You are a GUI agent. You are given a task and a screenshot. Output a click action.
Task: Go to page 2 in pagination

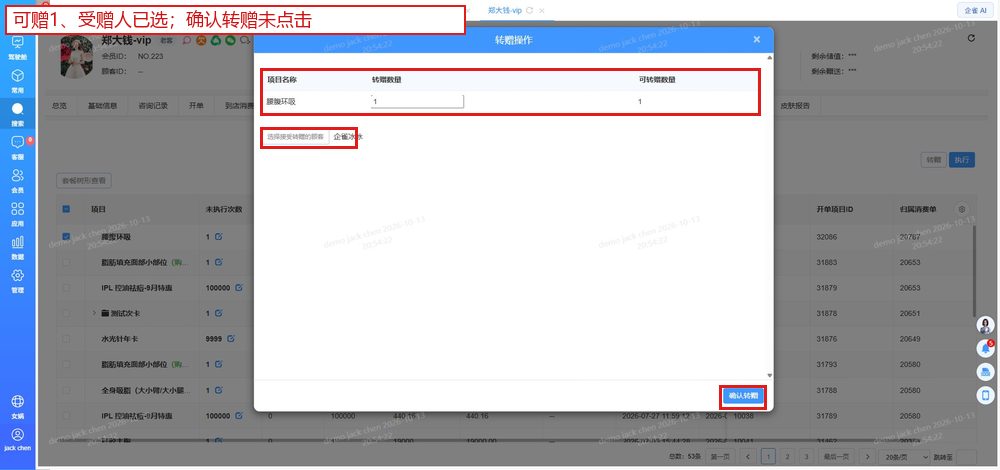[788, 457]
